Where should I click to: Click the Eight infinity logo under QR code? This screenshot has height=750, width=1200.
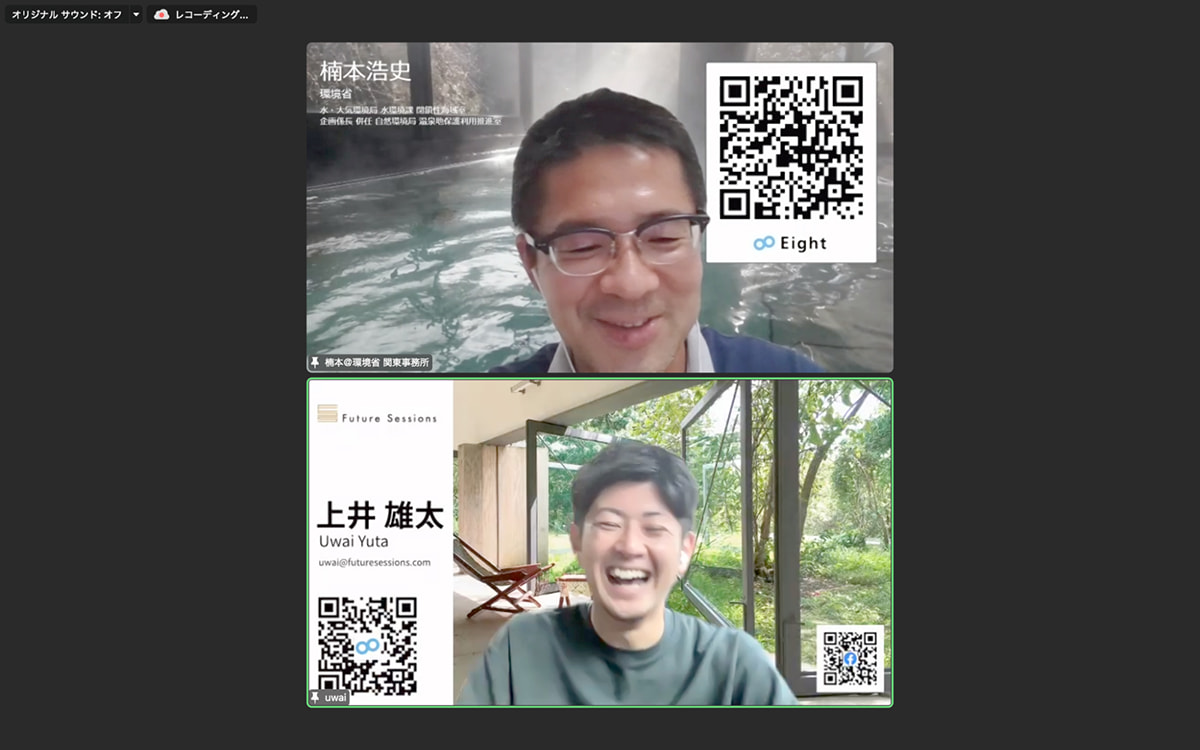point(764,243)
